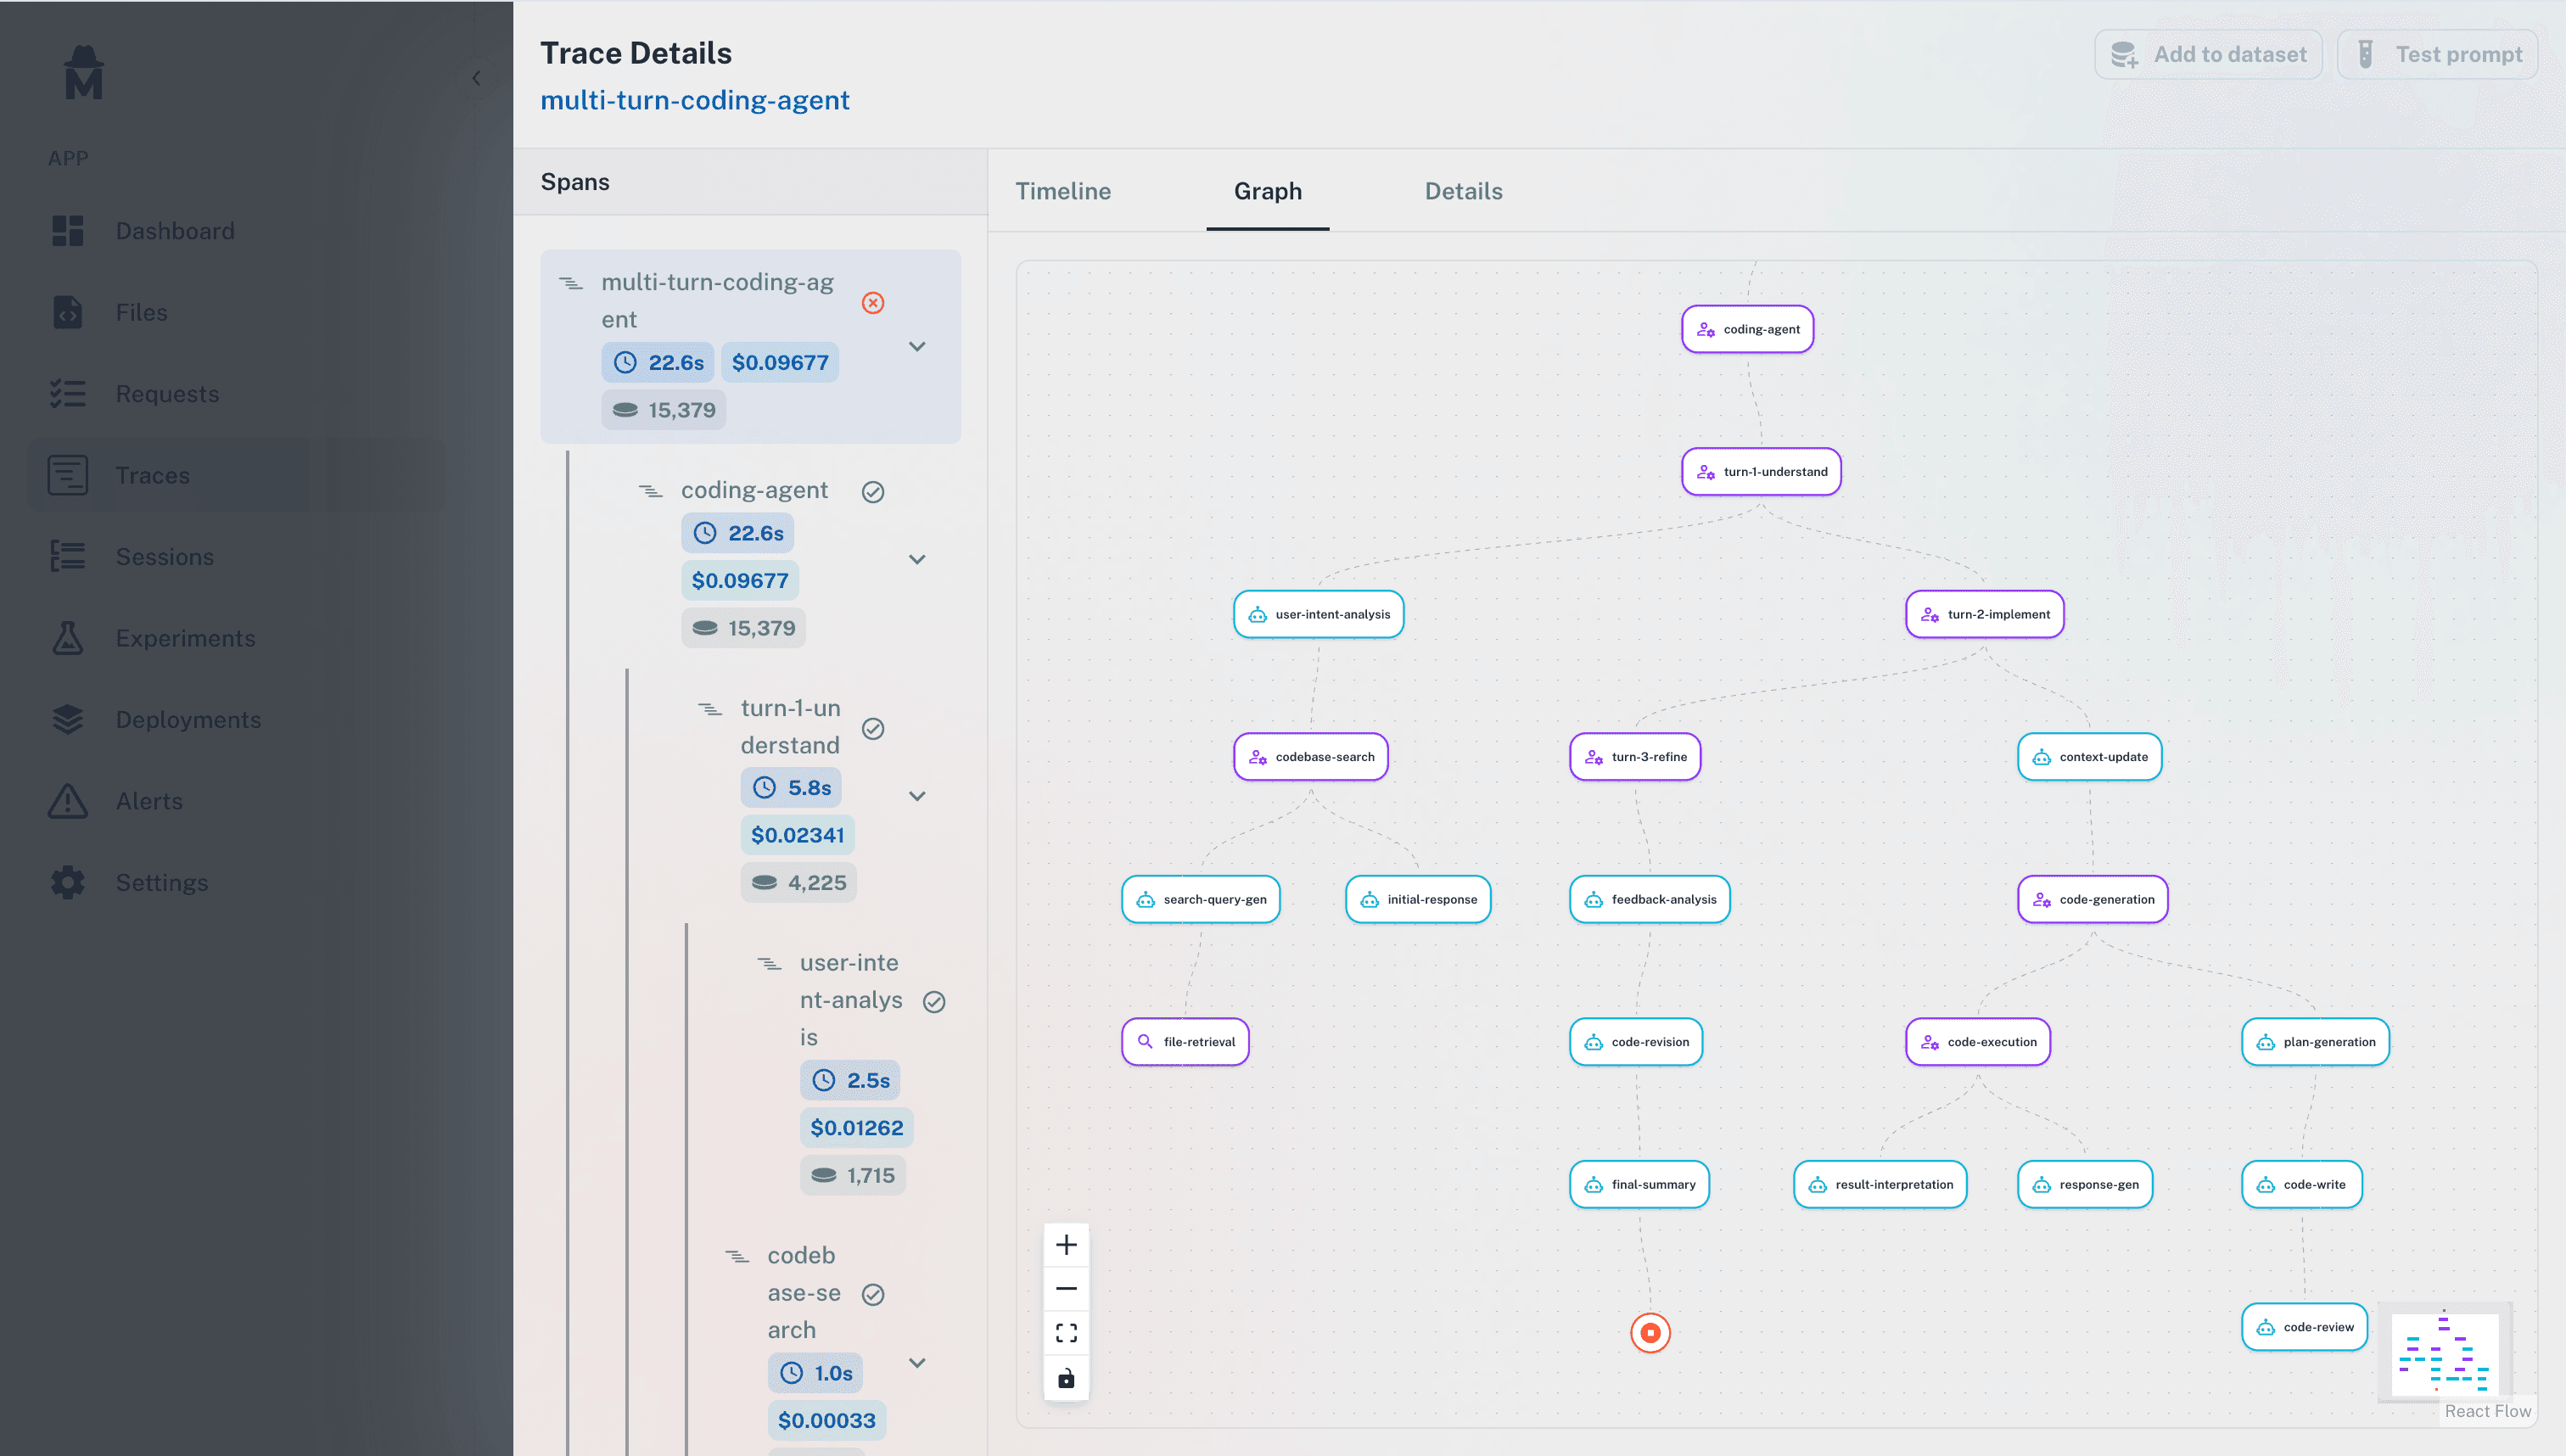
Task: Select Traces in the left sidebar
Action: (152, 475)
